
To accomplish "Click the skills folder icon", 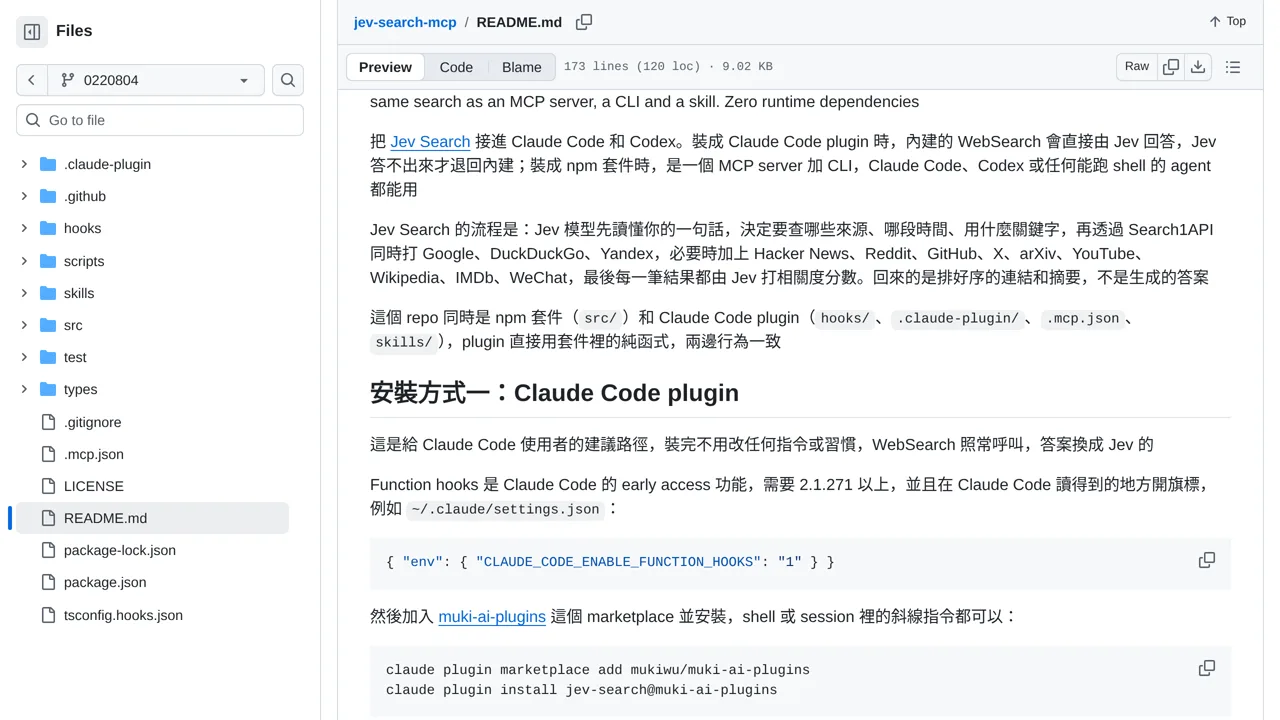I will 48,293.
